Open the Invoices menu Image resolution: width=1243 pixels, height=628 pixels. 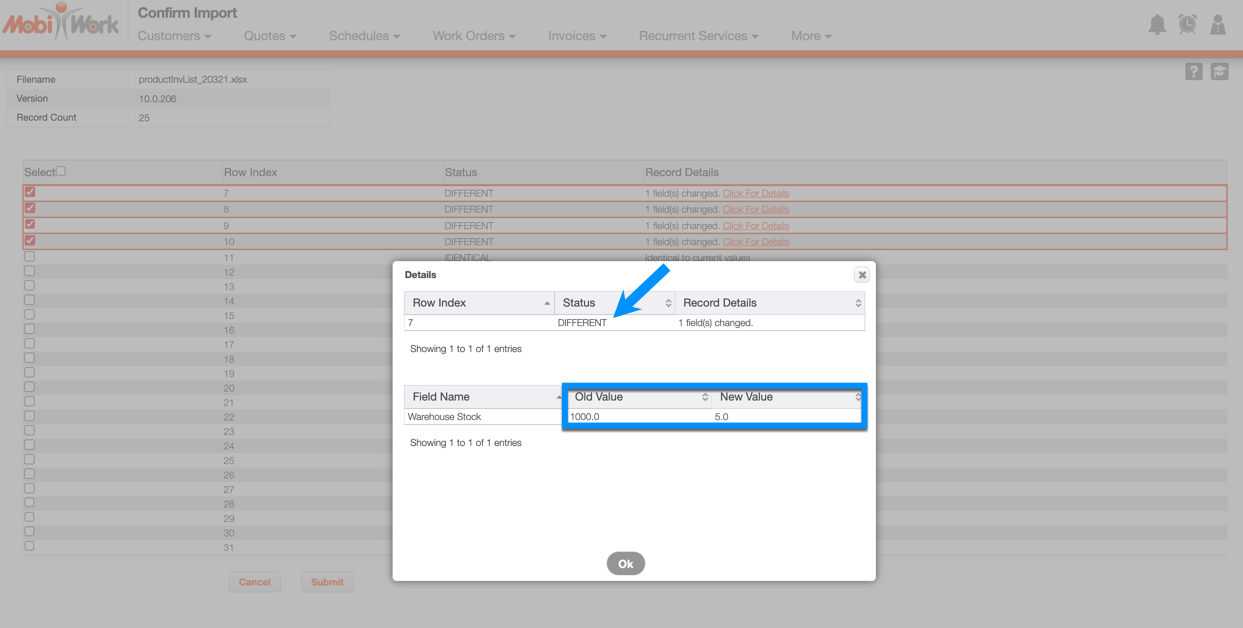point(577,36)
